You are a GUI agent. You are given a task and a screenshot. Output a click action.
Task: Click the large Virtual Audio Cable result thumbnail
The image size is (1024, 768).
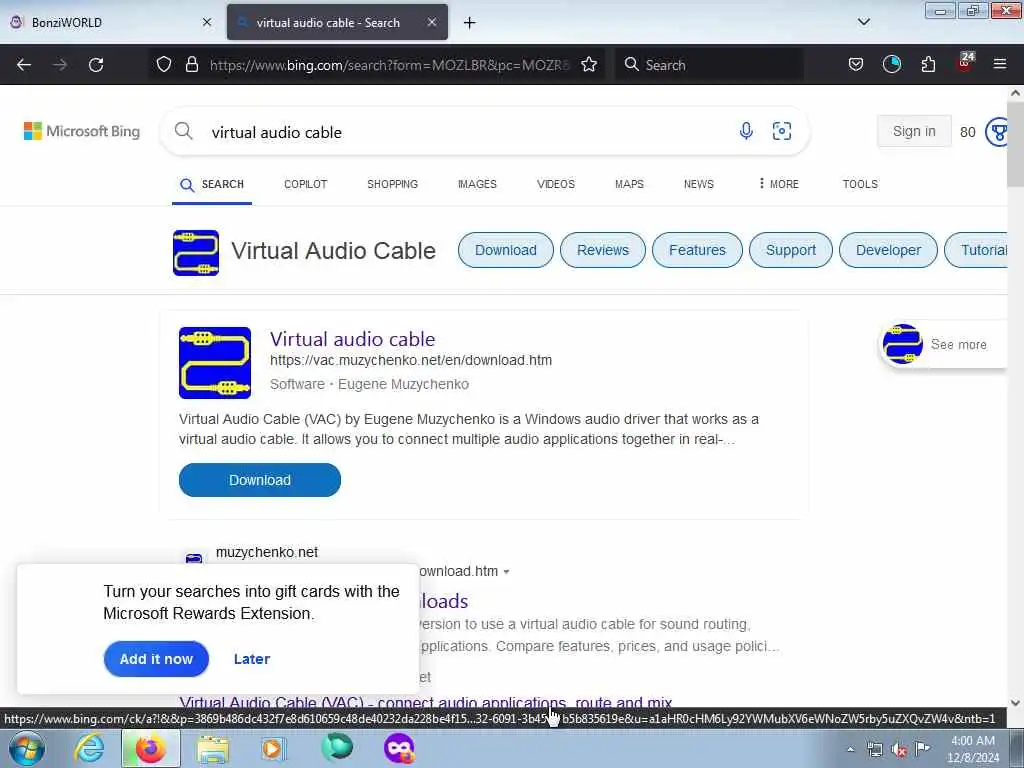click(215, 362)
